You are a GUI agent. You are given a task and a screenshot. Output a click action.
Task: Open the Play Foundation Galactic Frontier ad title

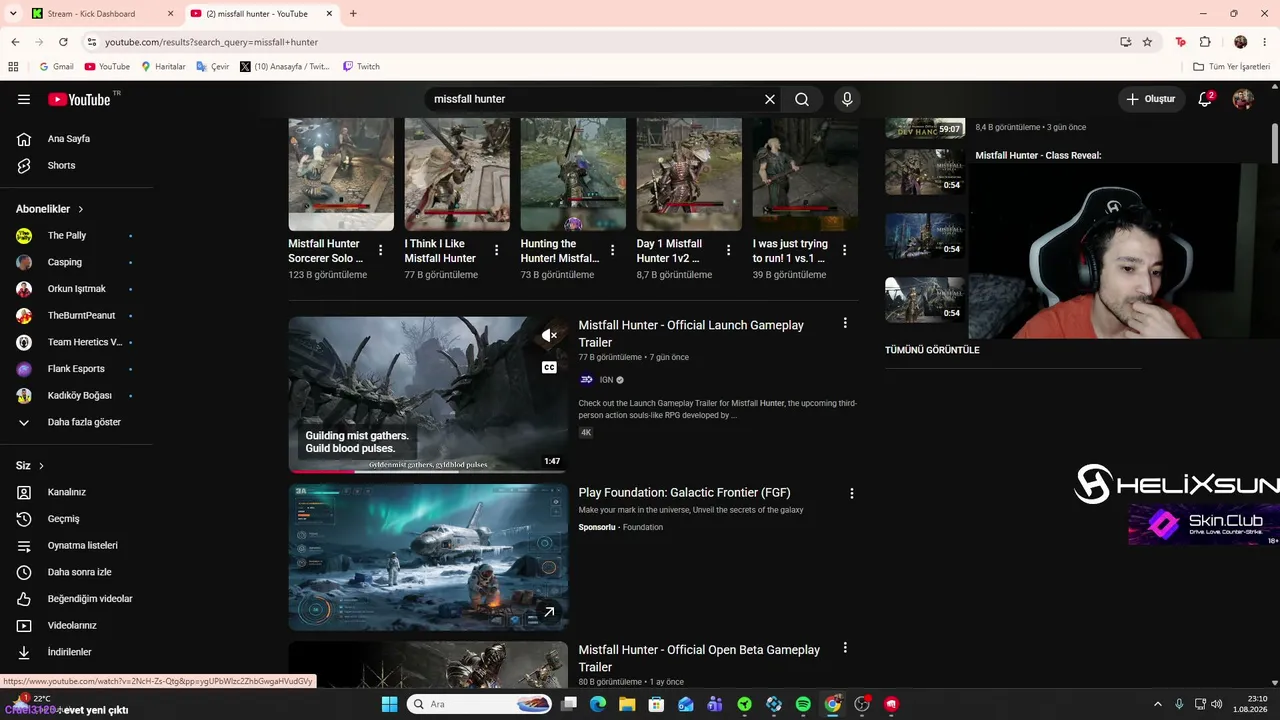684,493
